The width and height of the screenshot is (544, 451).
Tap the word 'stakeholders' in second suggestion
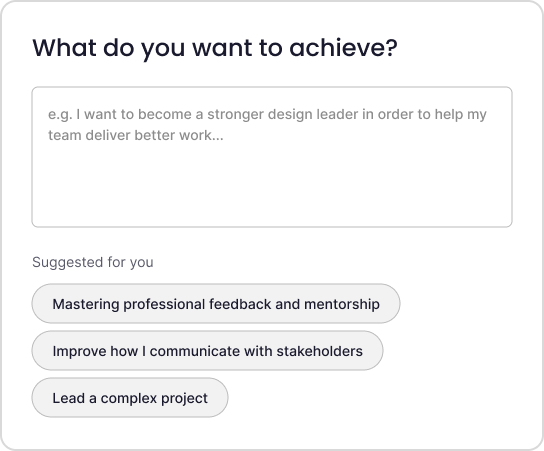[x=320, y=351]
